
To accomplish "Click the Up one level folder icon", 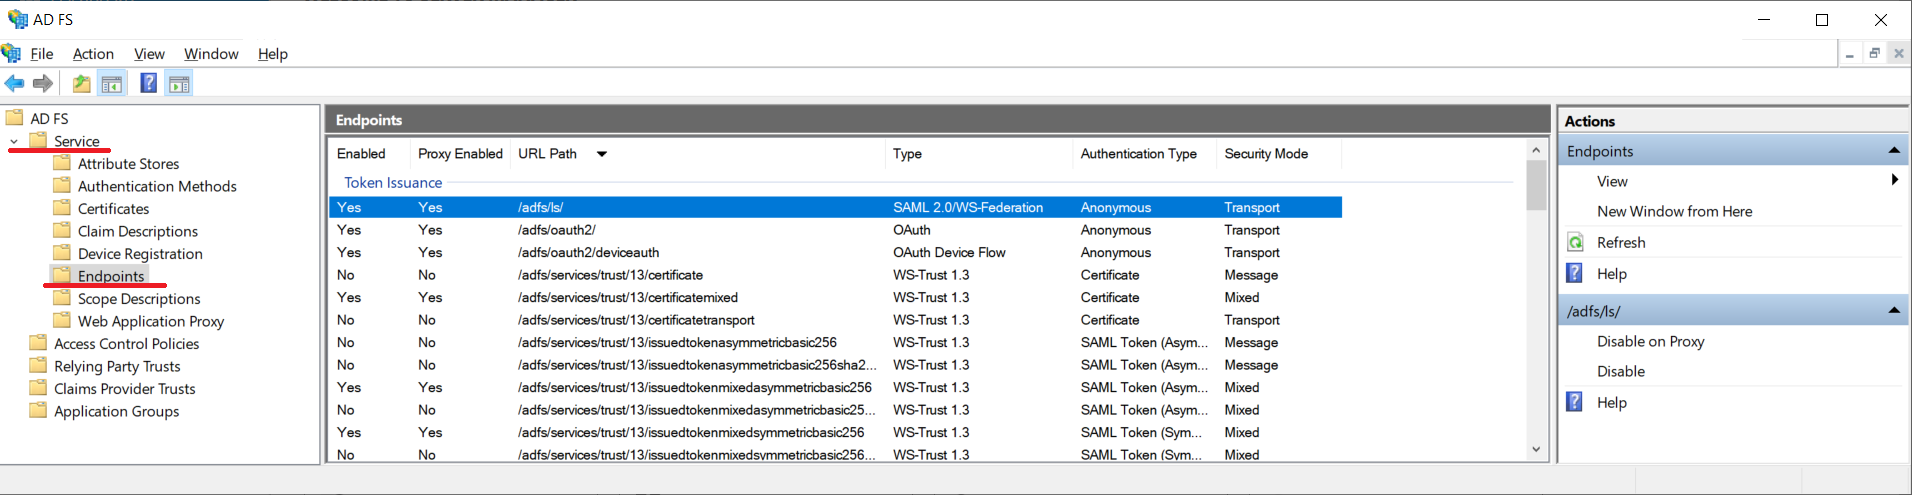I will (81, 84).
